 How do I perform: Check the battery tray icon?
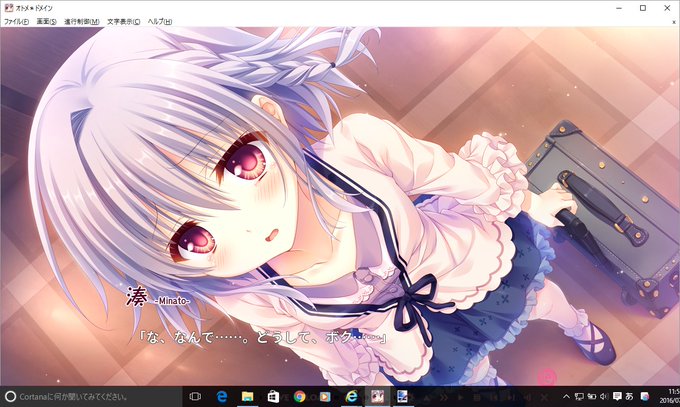(592, 396)
